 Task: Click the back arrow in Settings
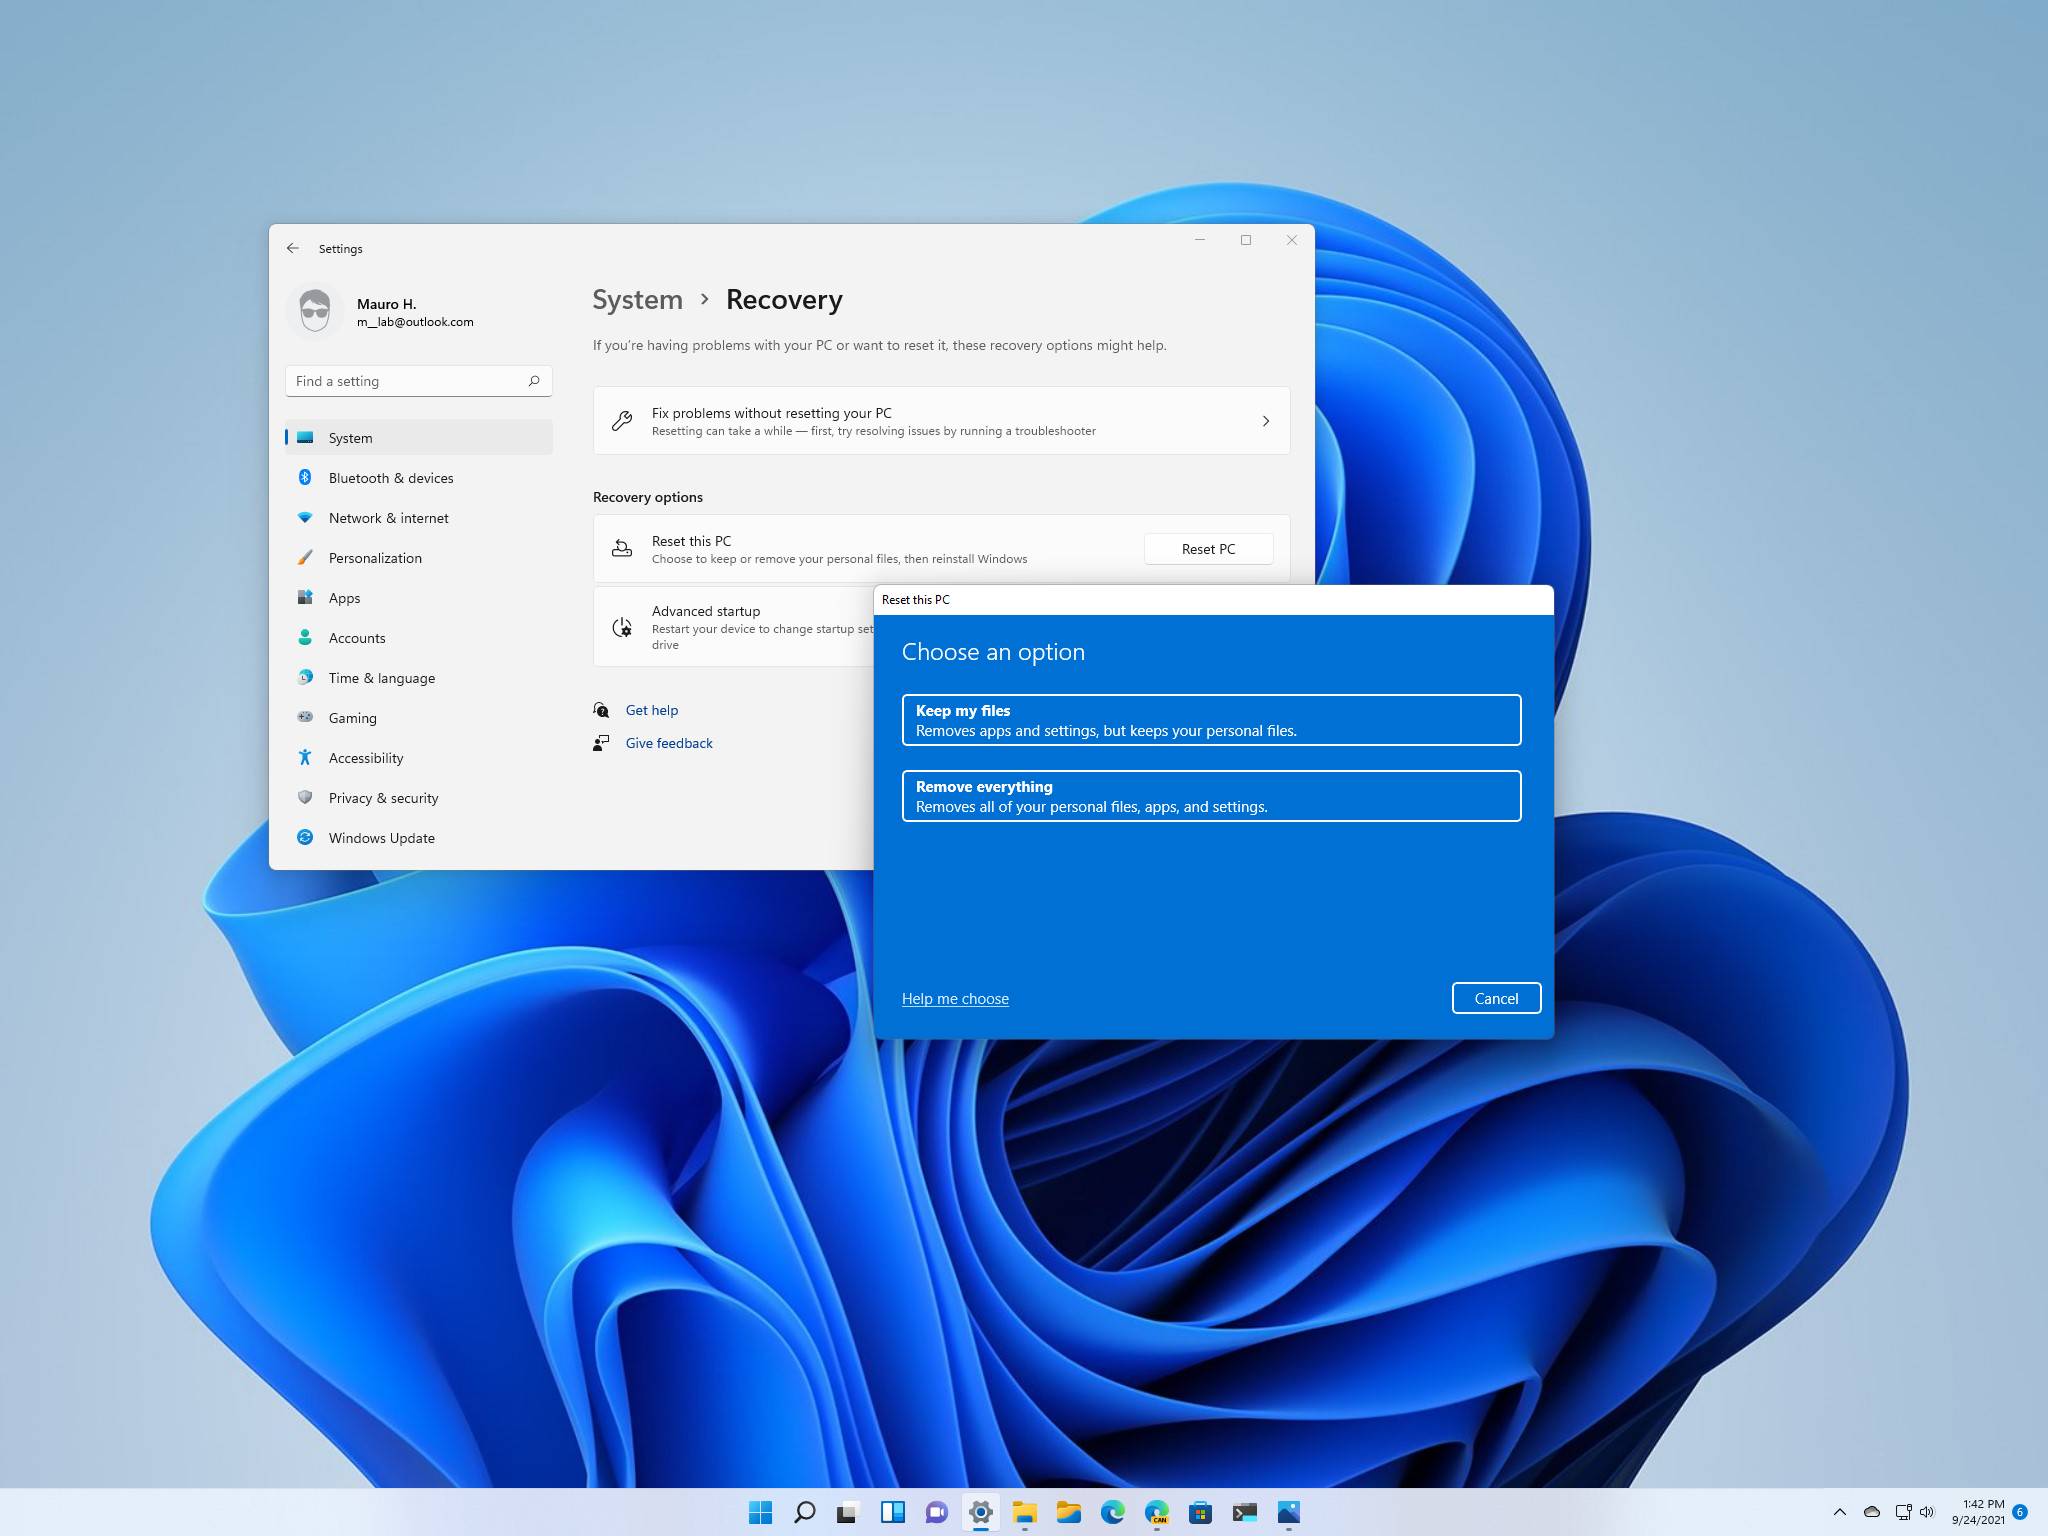point(293,247)
